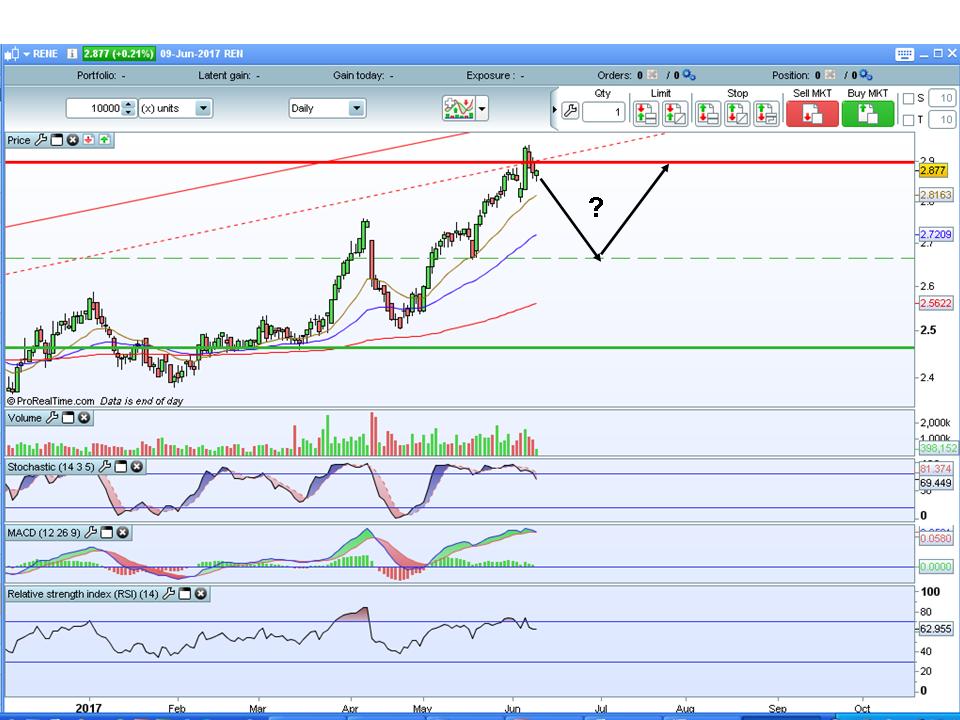Screen dimensions: 960x720
Task: Select the 0.0580 MACD value label
Action: (936, 538)
